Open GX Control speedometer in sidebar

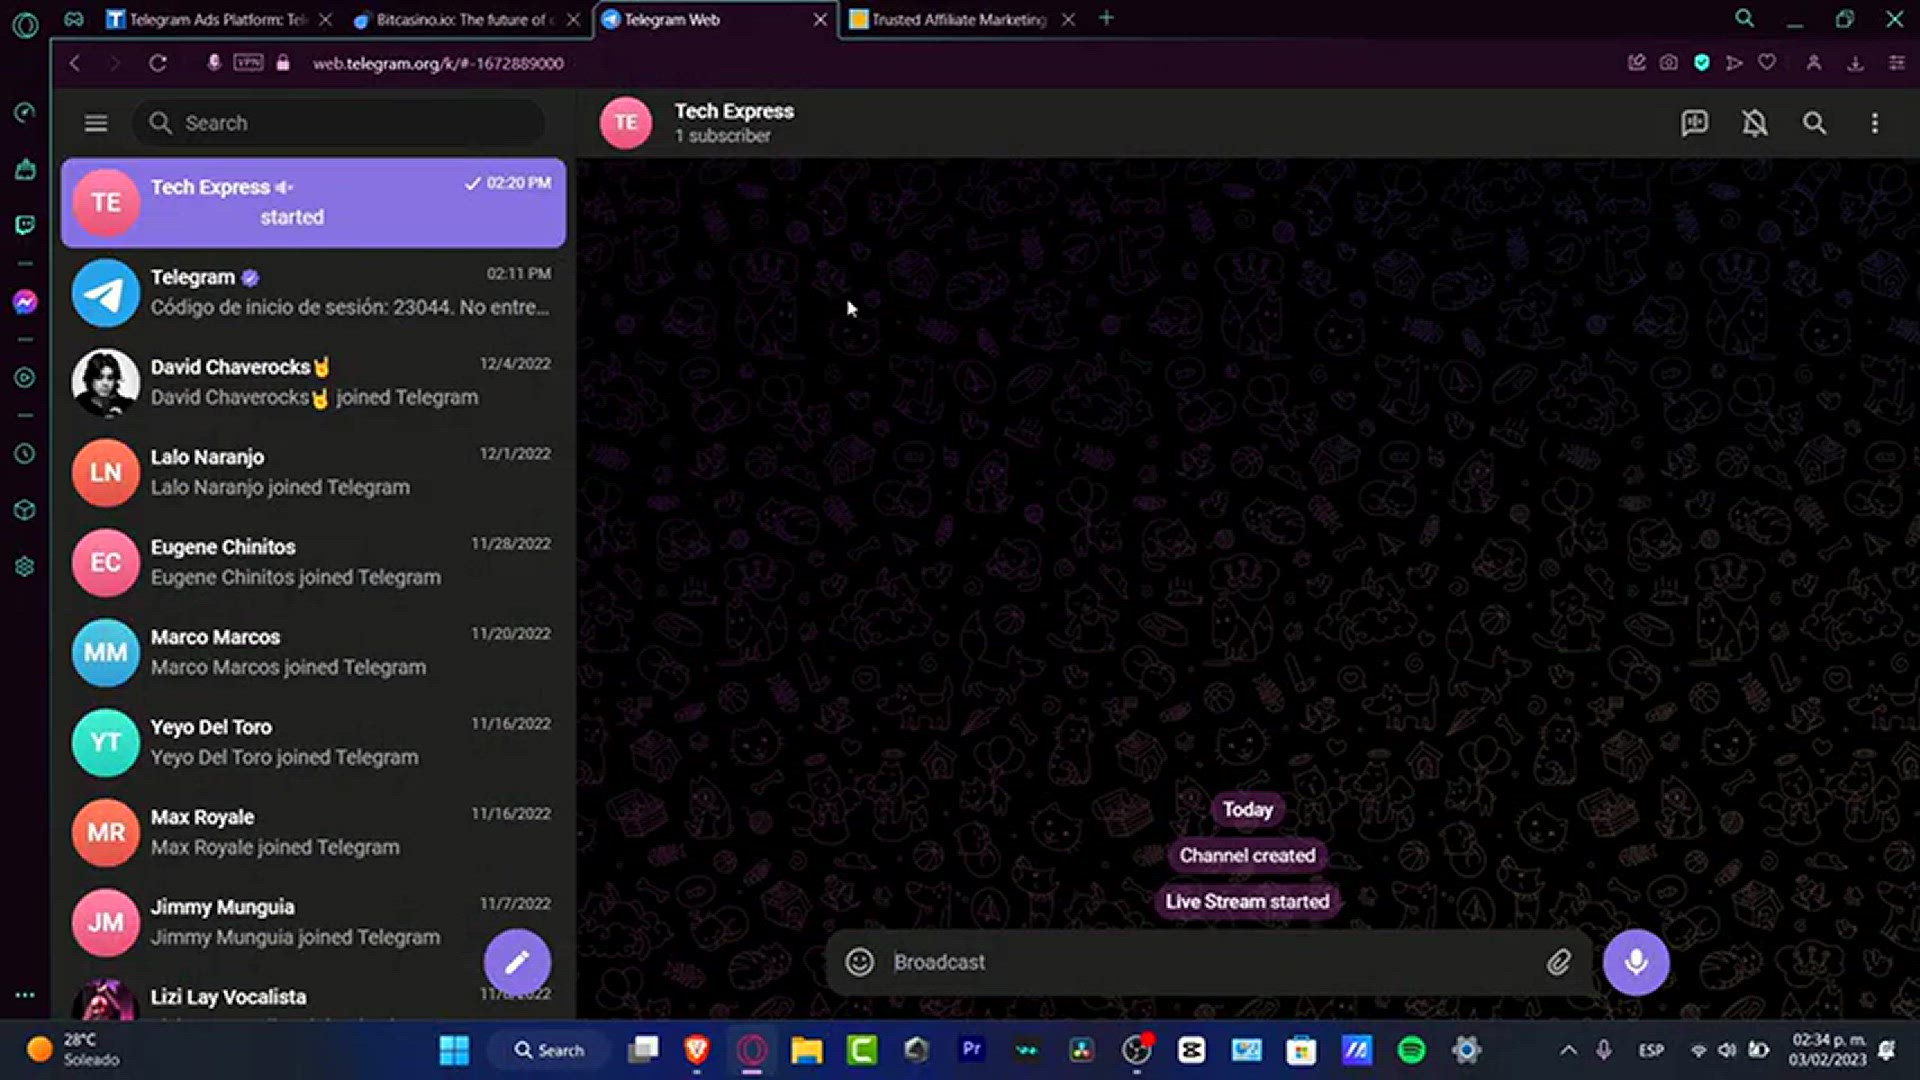(x=25, y=112)
